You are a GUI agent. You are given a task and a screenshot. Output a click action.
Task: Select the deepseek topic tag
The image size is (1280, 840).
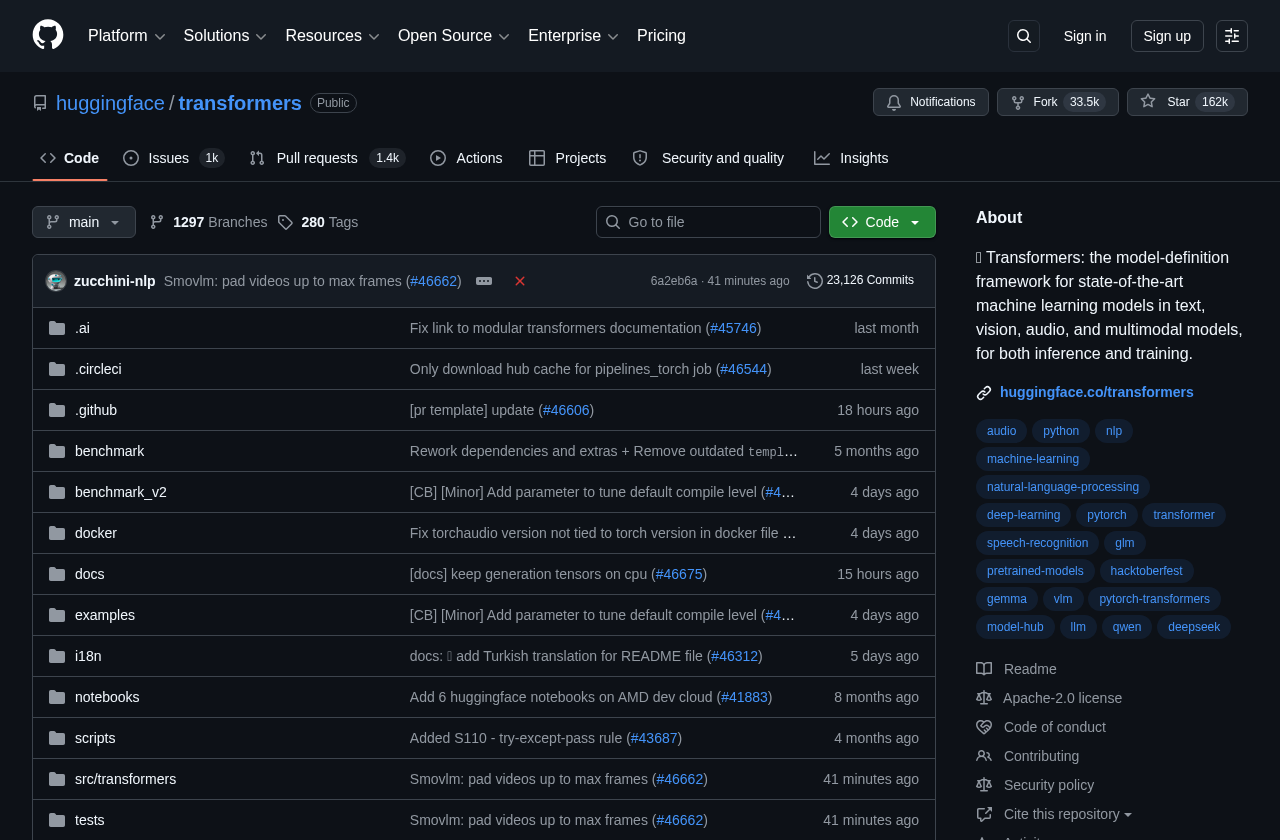point(1194,627)
